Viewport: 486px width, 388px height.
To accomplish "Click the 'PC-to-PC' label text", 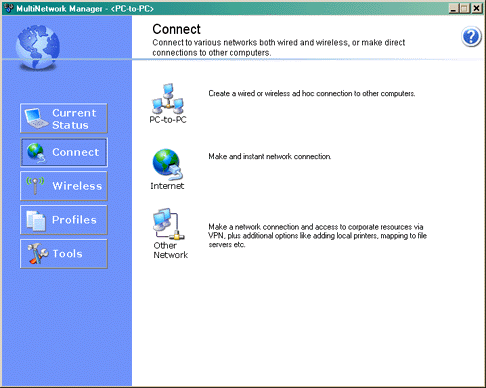I will (x=168, y=120).
